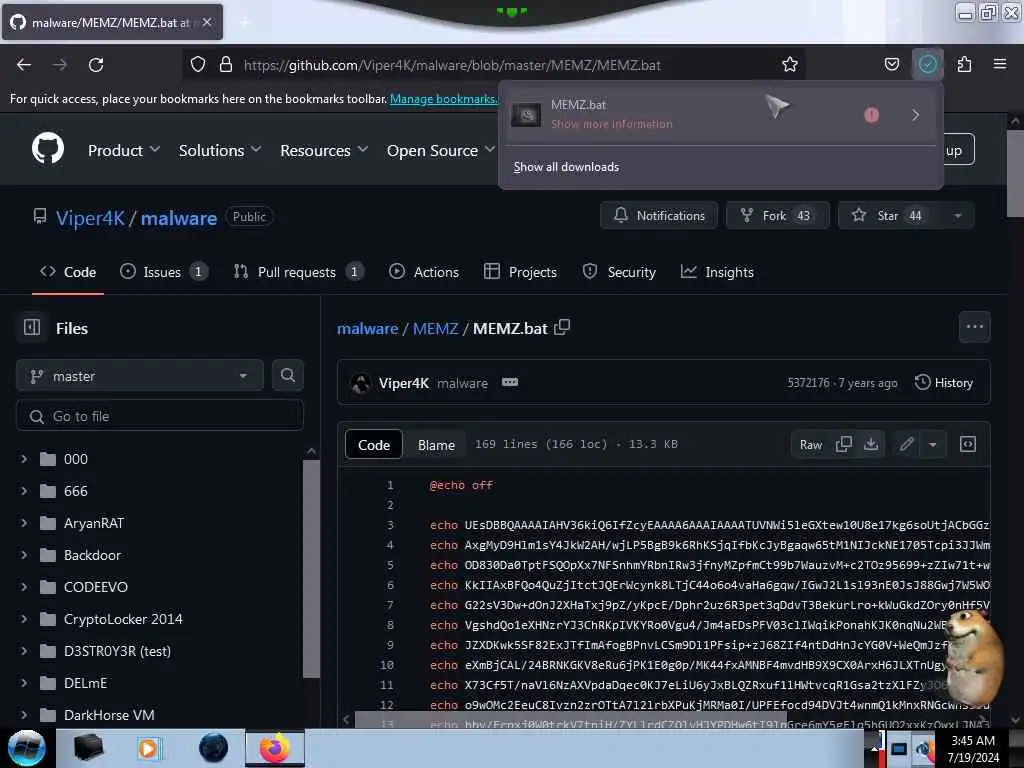1024x768 pixels.
Task: Click the blocked download warning icon
Action: tap(871, 115)
